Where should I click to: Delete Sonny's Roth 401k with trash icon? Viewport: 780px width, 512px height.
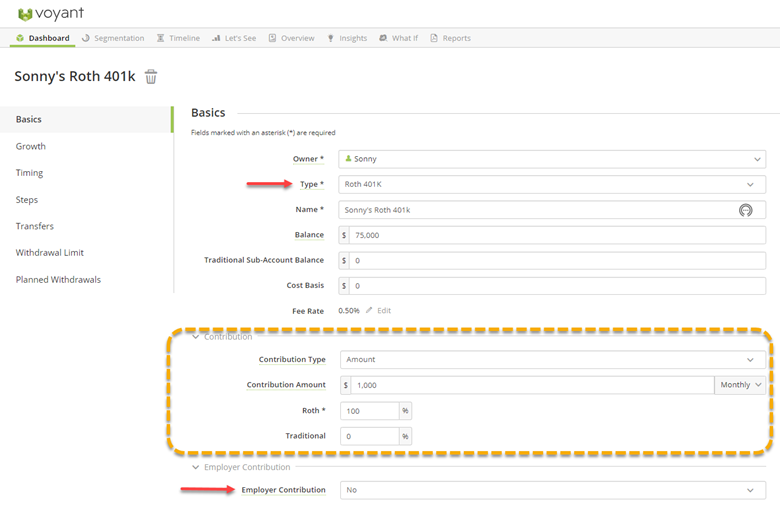click(x=151, y=77)
